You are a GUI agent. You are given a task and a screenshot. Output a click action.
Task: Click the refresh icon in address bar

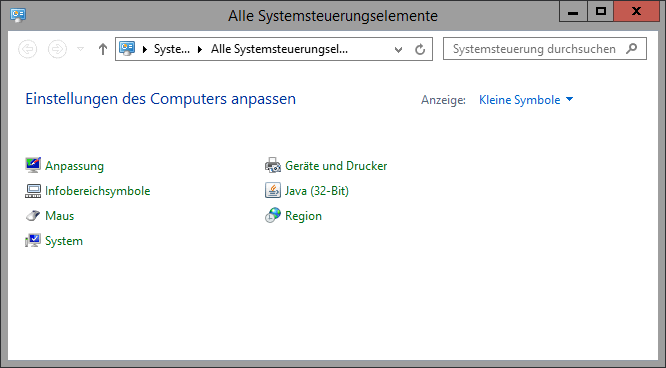(x=420, y=49)
